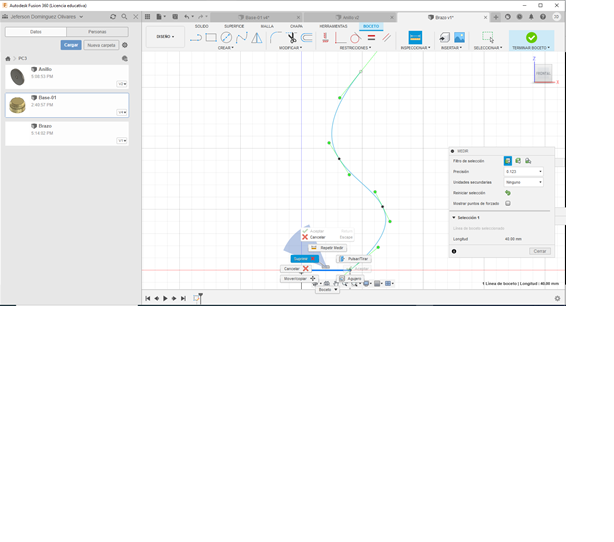
Task: Select the Offset tool
Action: pos(307,38)
